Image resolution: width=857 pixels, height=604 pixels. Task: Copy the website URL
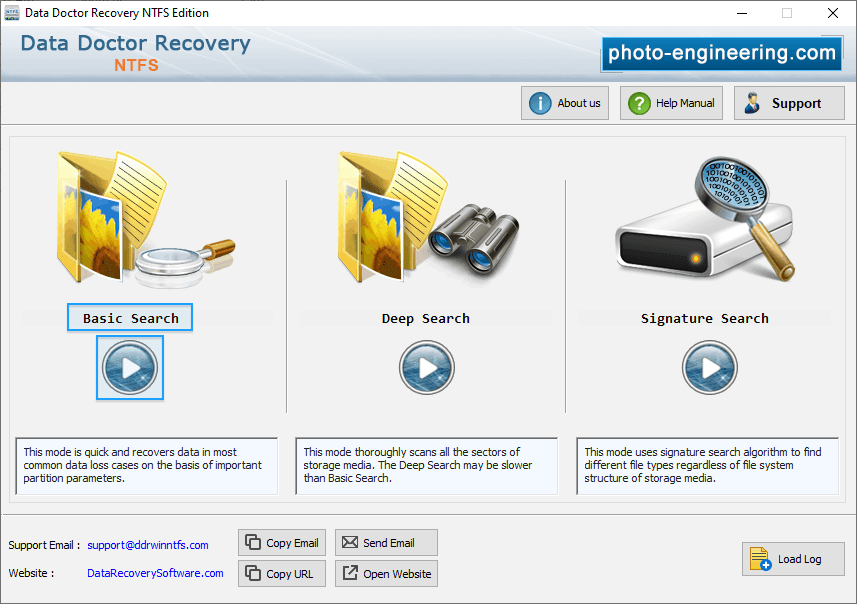(x=282, y=573)
